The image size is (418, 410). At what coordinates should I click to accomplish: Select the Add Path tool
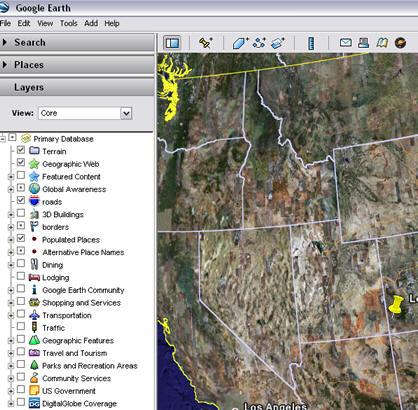(259, 43)
